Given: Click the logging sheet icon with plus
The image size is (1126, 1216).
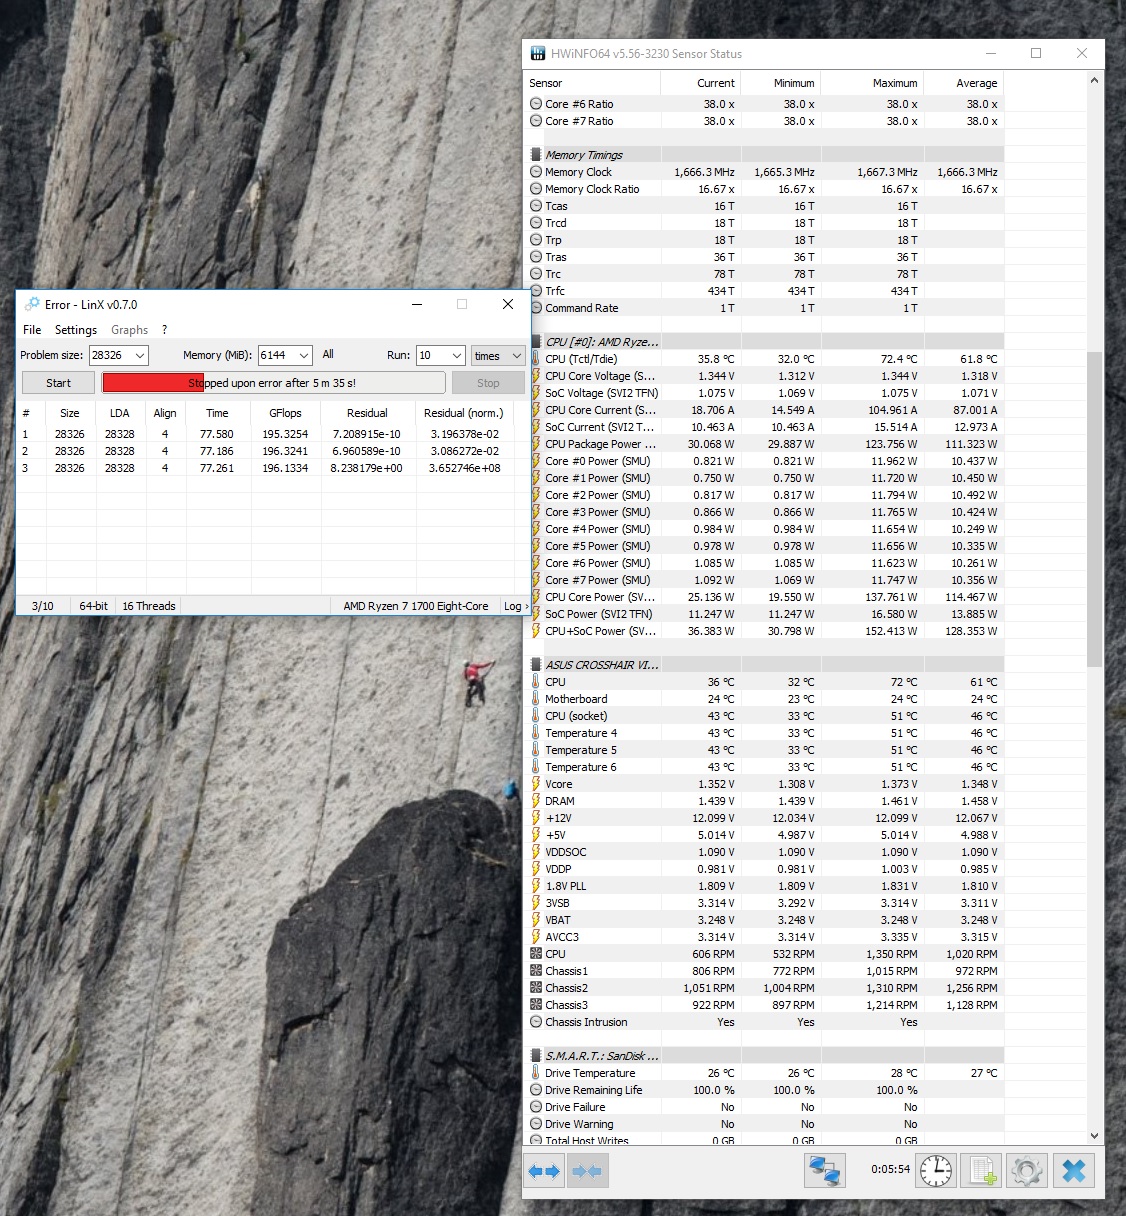Looking at the screenshot, I should (x=981, y=1171).
